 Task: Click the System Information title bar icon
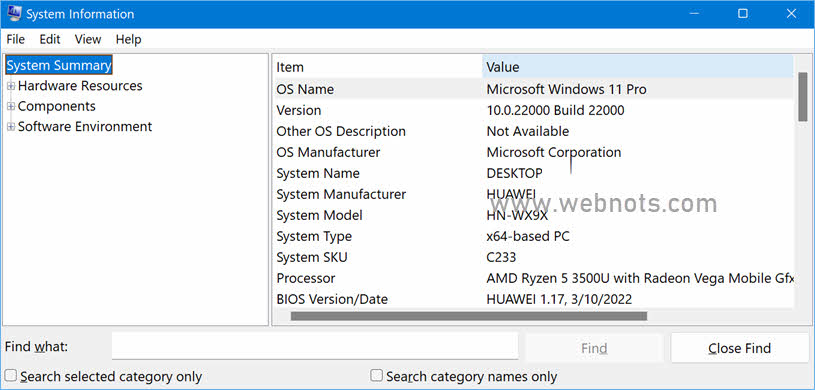coord(14,14)
